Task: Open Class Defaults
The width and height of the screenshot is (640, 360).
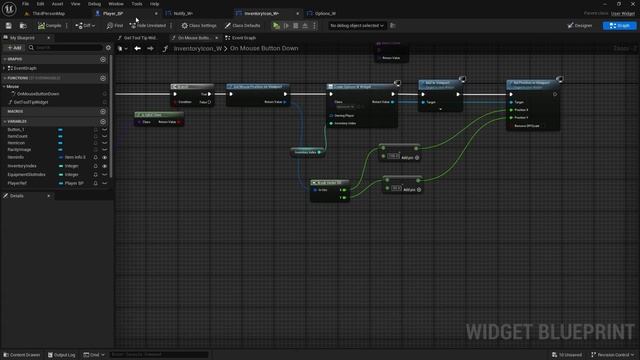Action: (242, 26)
